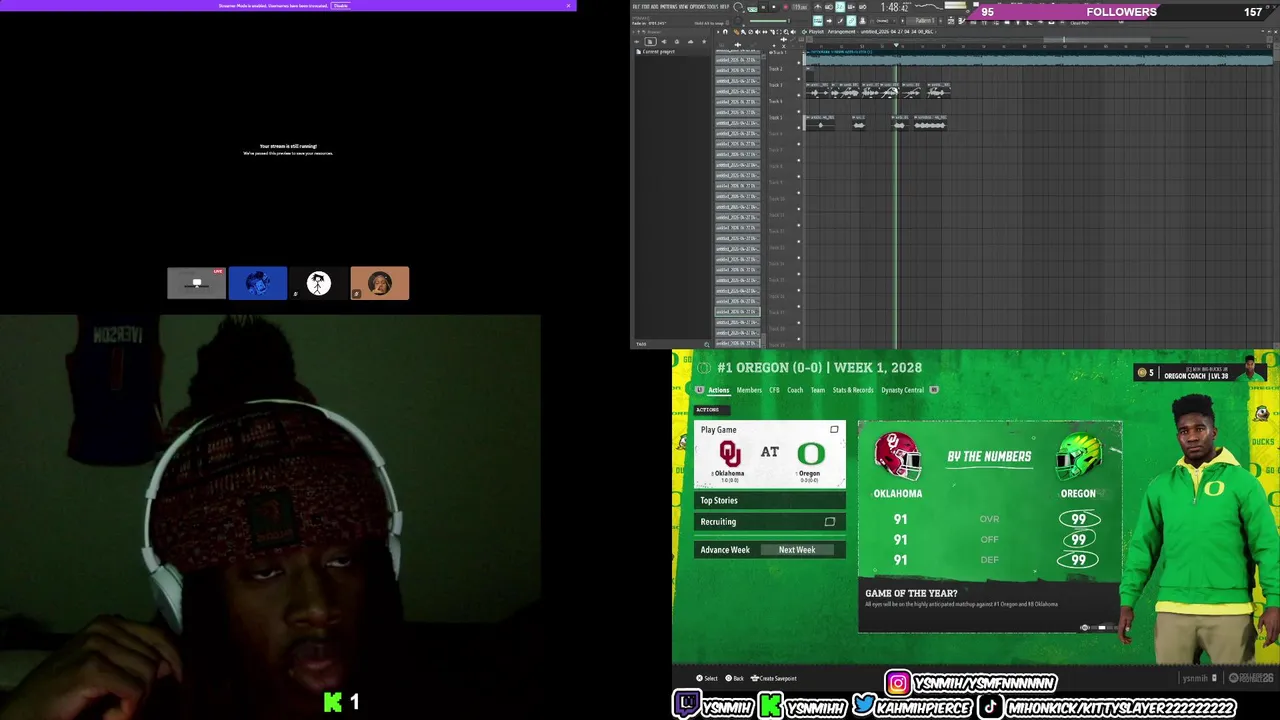The image size is (1280, 720).
Task: Open Recruiting in the Actions list
Action: pyautogui.click(x=770, y=521)
